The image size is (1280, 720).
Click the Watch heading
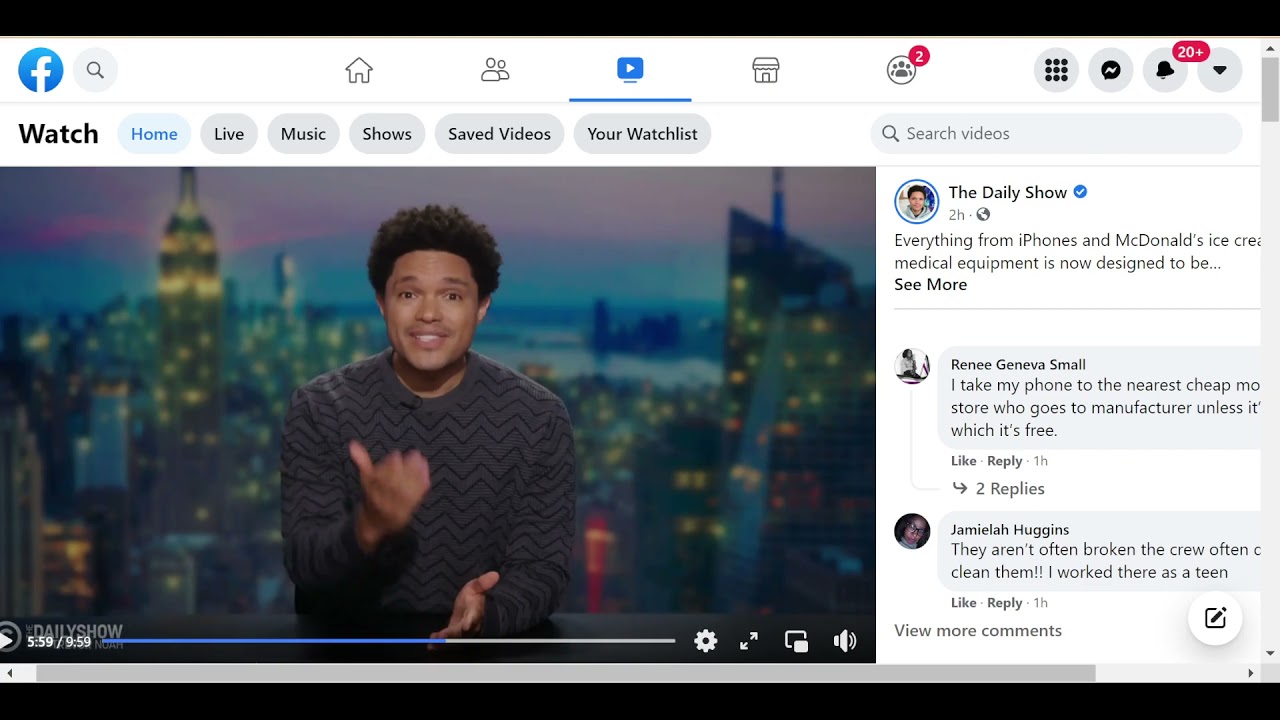[59, 134]
